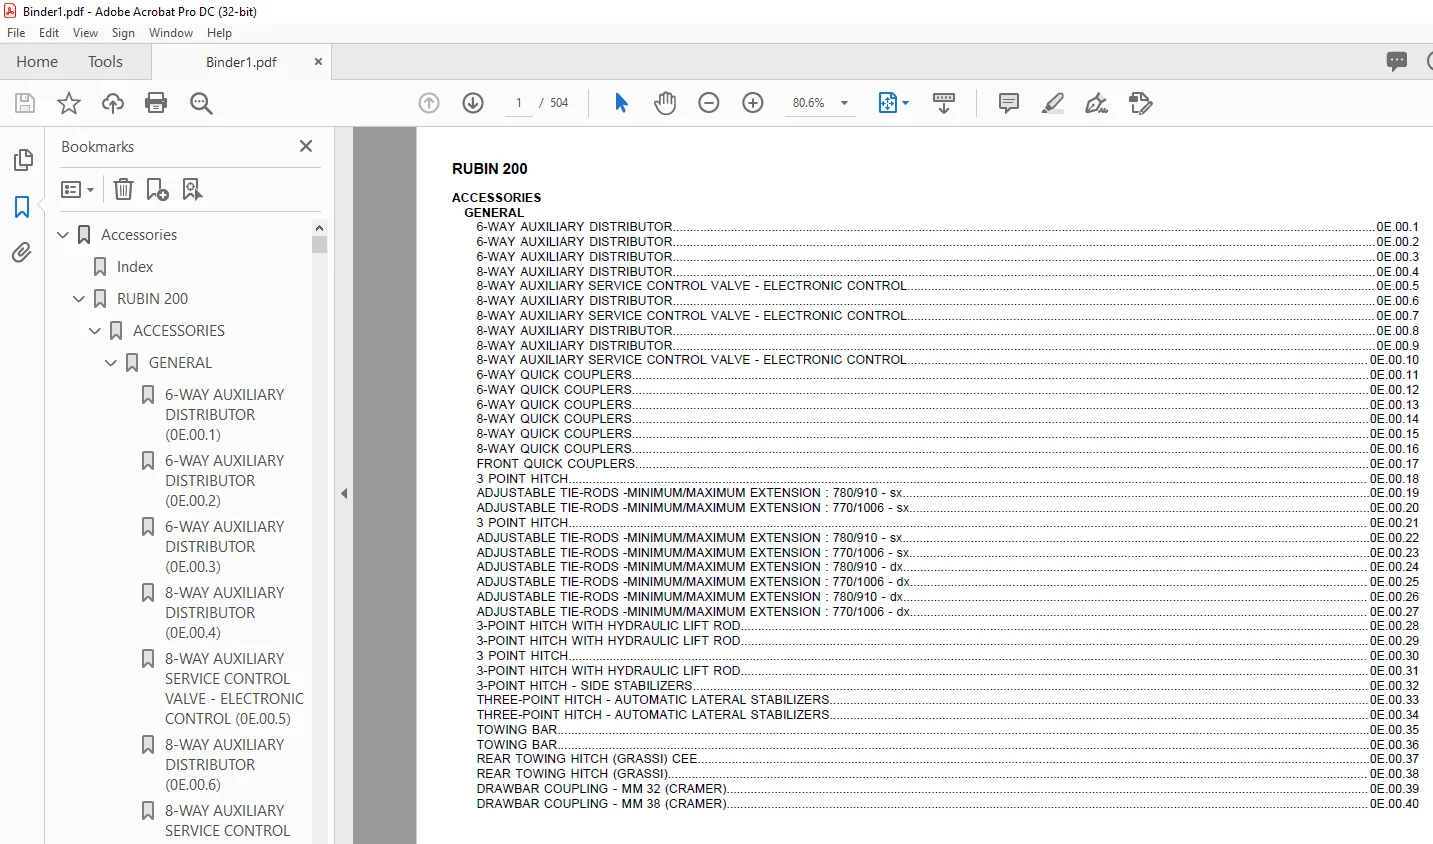1433x844 pixels.
Task: Go to the next page
Action: pos(473,103)
